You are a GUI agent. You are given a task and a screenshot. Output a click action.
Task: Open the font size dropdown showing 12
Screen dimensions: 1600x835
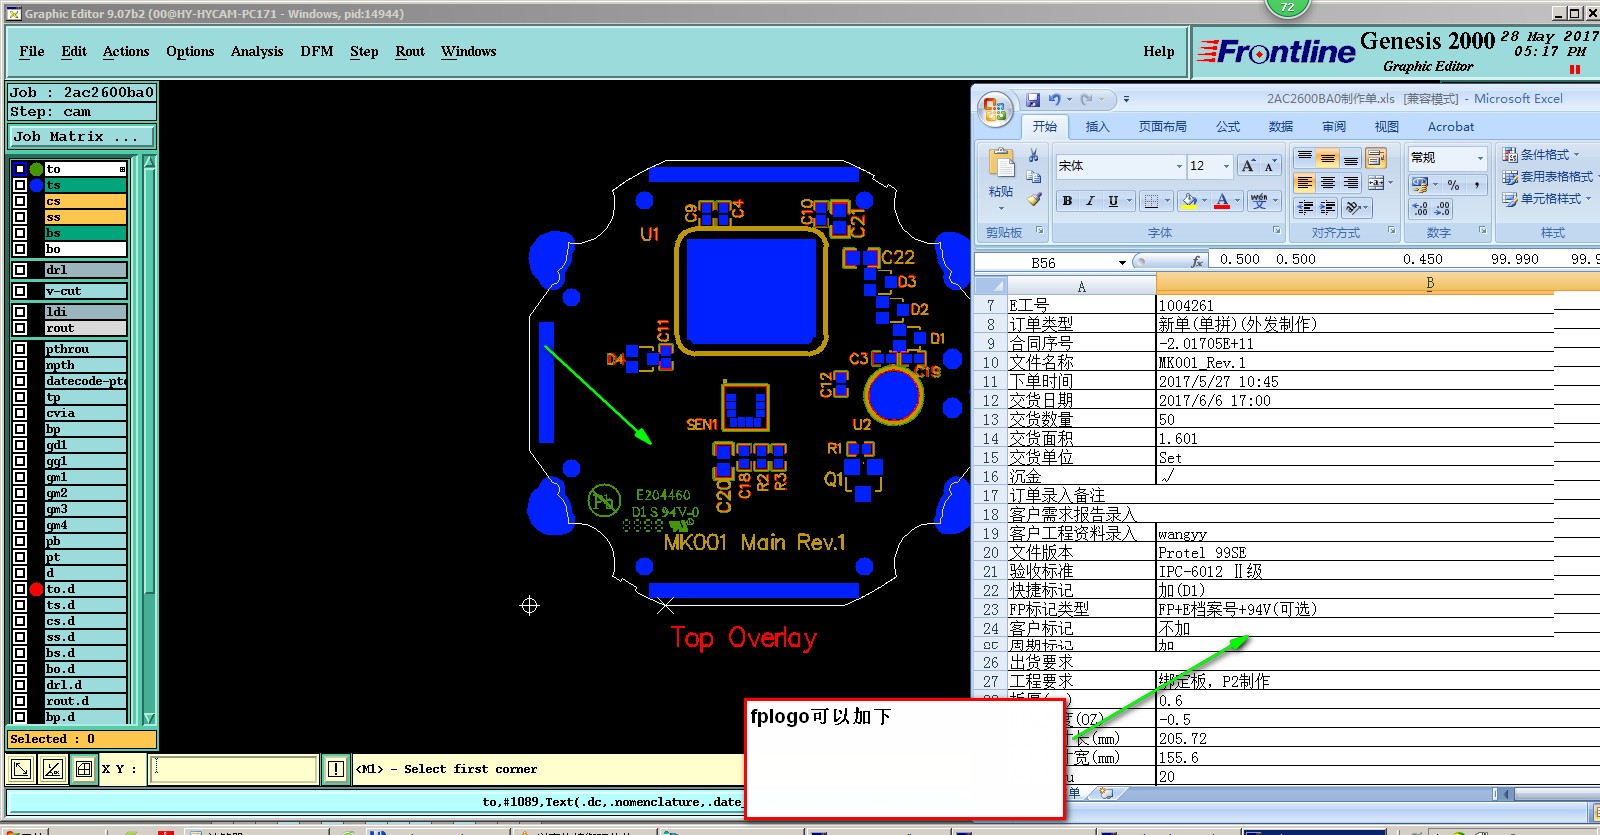click(x=1227, y=166)
